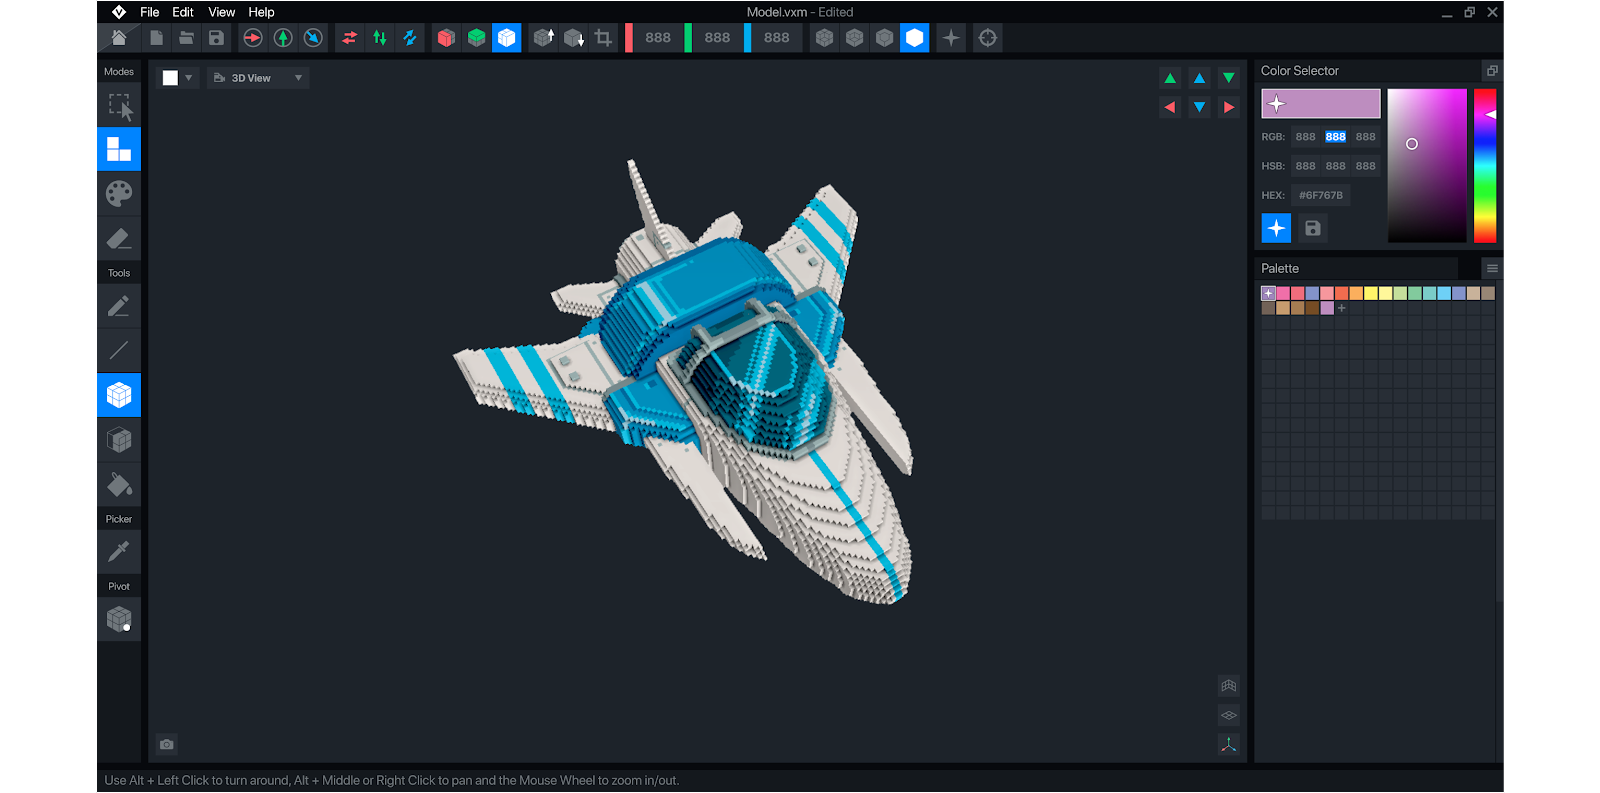This screenshot has height=793, width=1600.
Task: Click the cube with down-arrow icon
Action: pyautogui.click(x=573, y=38)
